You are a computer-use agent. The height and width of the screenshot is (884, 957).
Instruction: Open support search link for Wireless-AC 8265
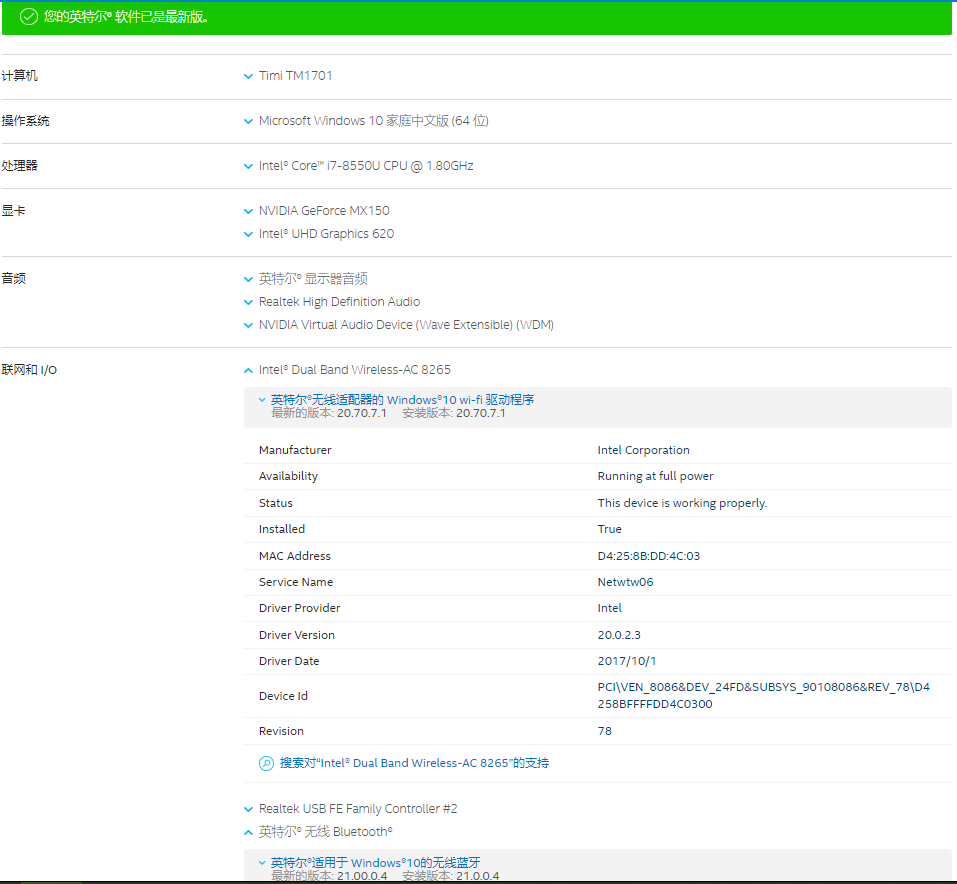[x=414, y=763]
